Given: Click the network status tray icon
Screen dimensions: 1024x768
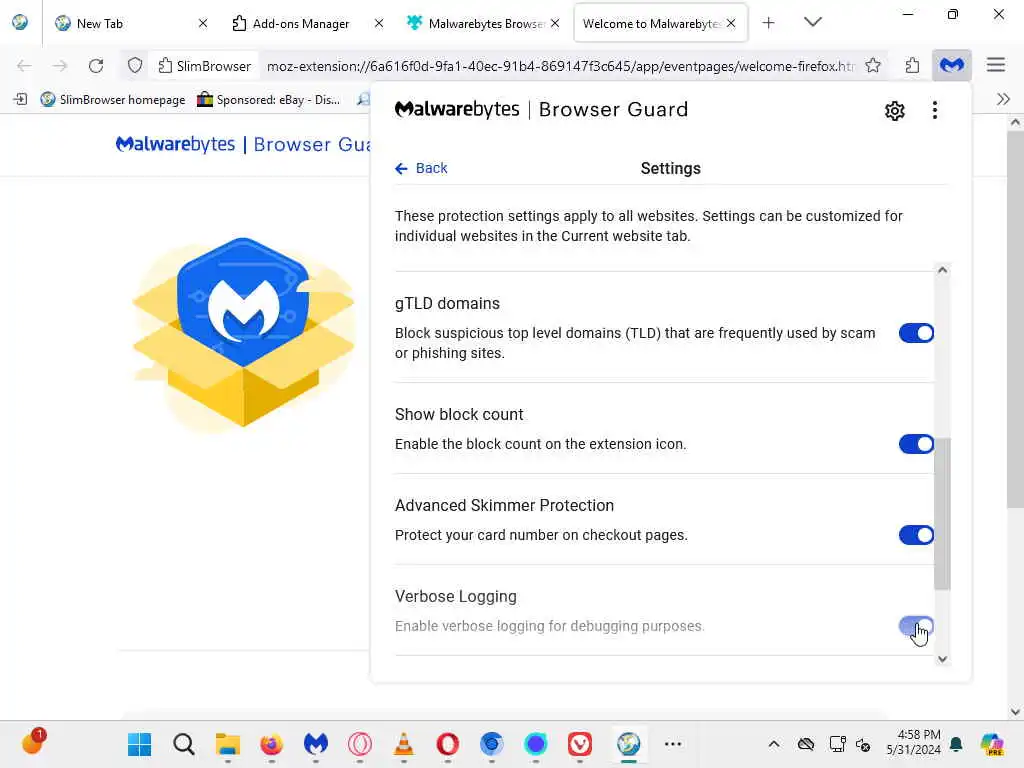Looking at the screenshot, I should point(837,744).
